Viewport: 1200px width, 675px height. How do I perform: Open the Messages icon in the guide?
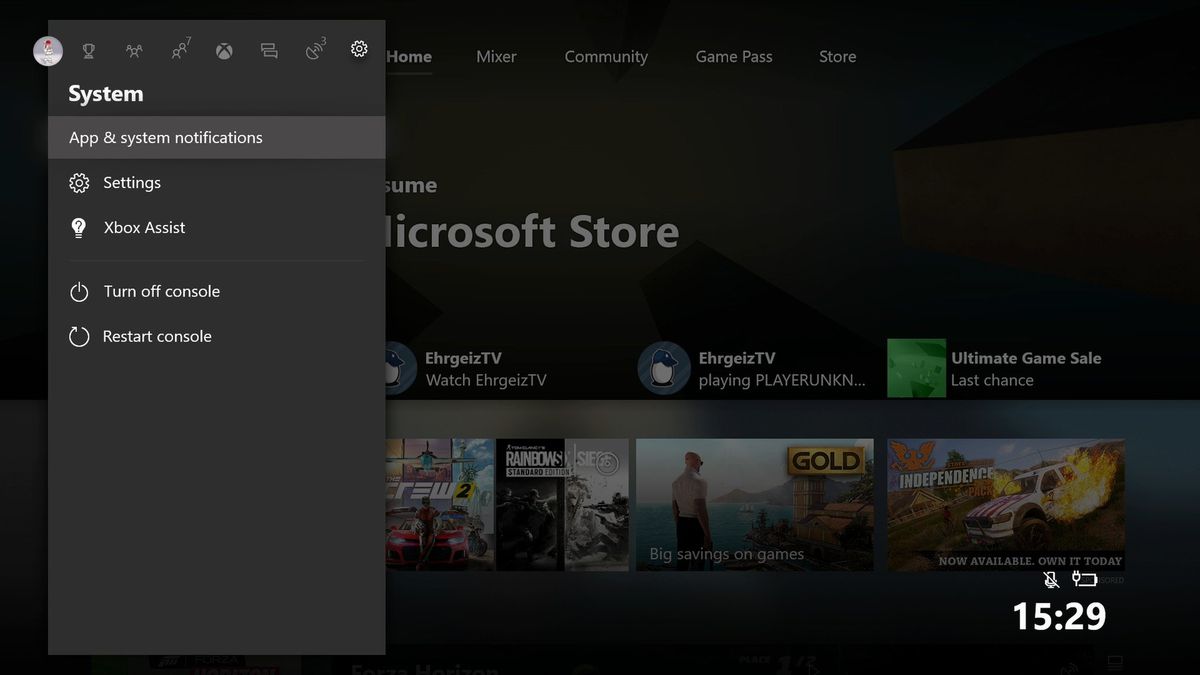(x=269, y=48)
